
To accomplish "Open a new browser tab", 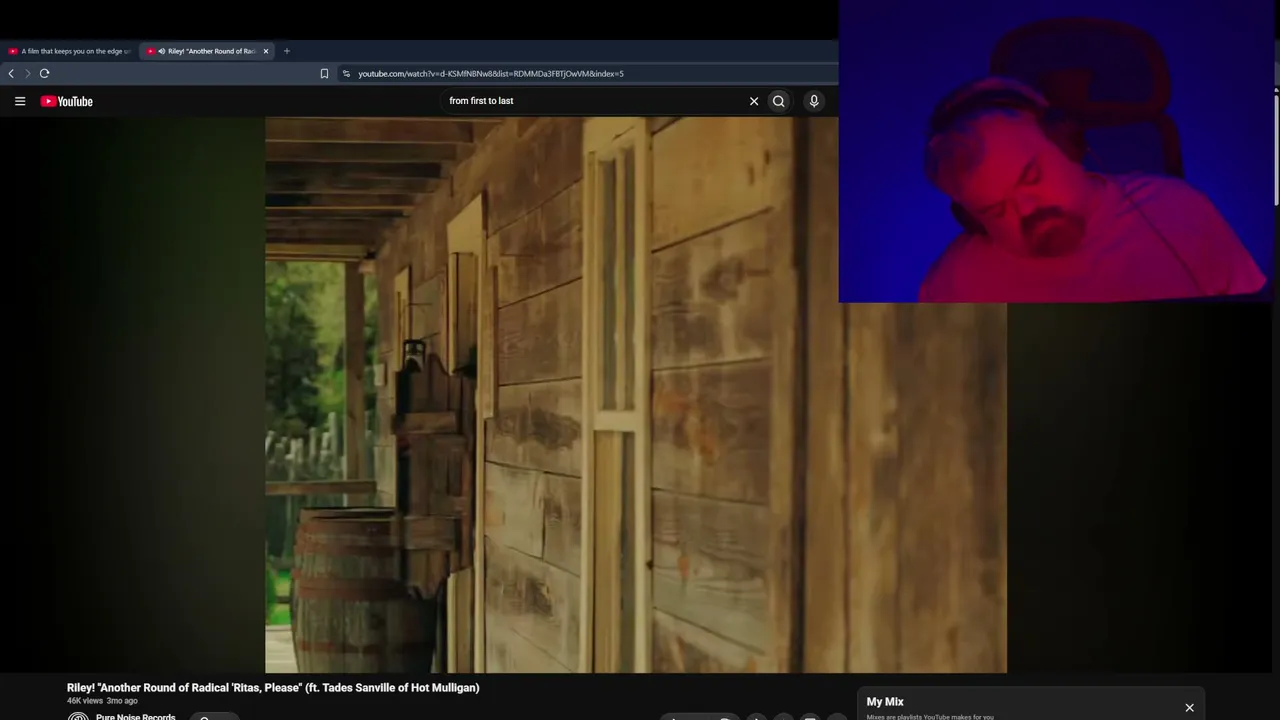I will point(287,51).
